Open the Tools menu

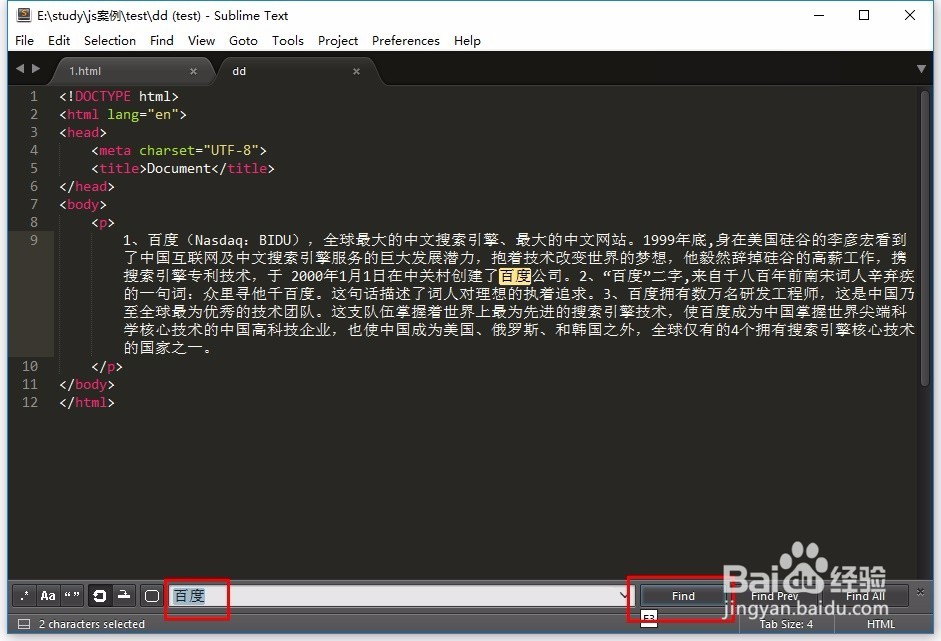point(287,40)
